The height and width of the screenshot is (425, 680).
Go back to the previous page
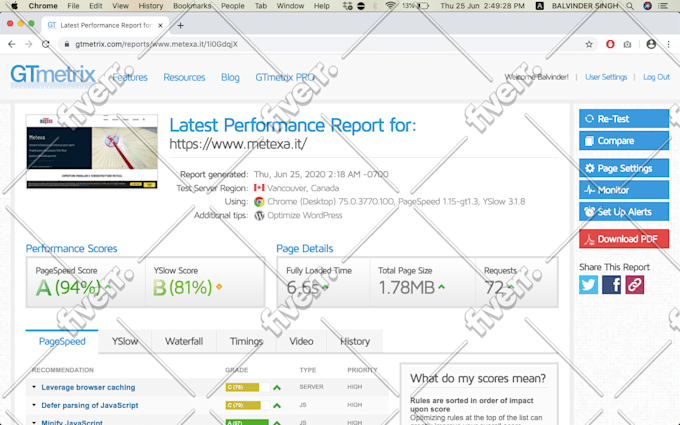[x=12, y=44]
